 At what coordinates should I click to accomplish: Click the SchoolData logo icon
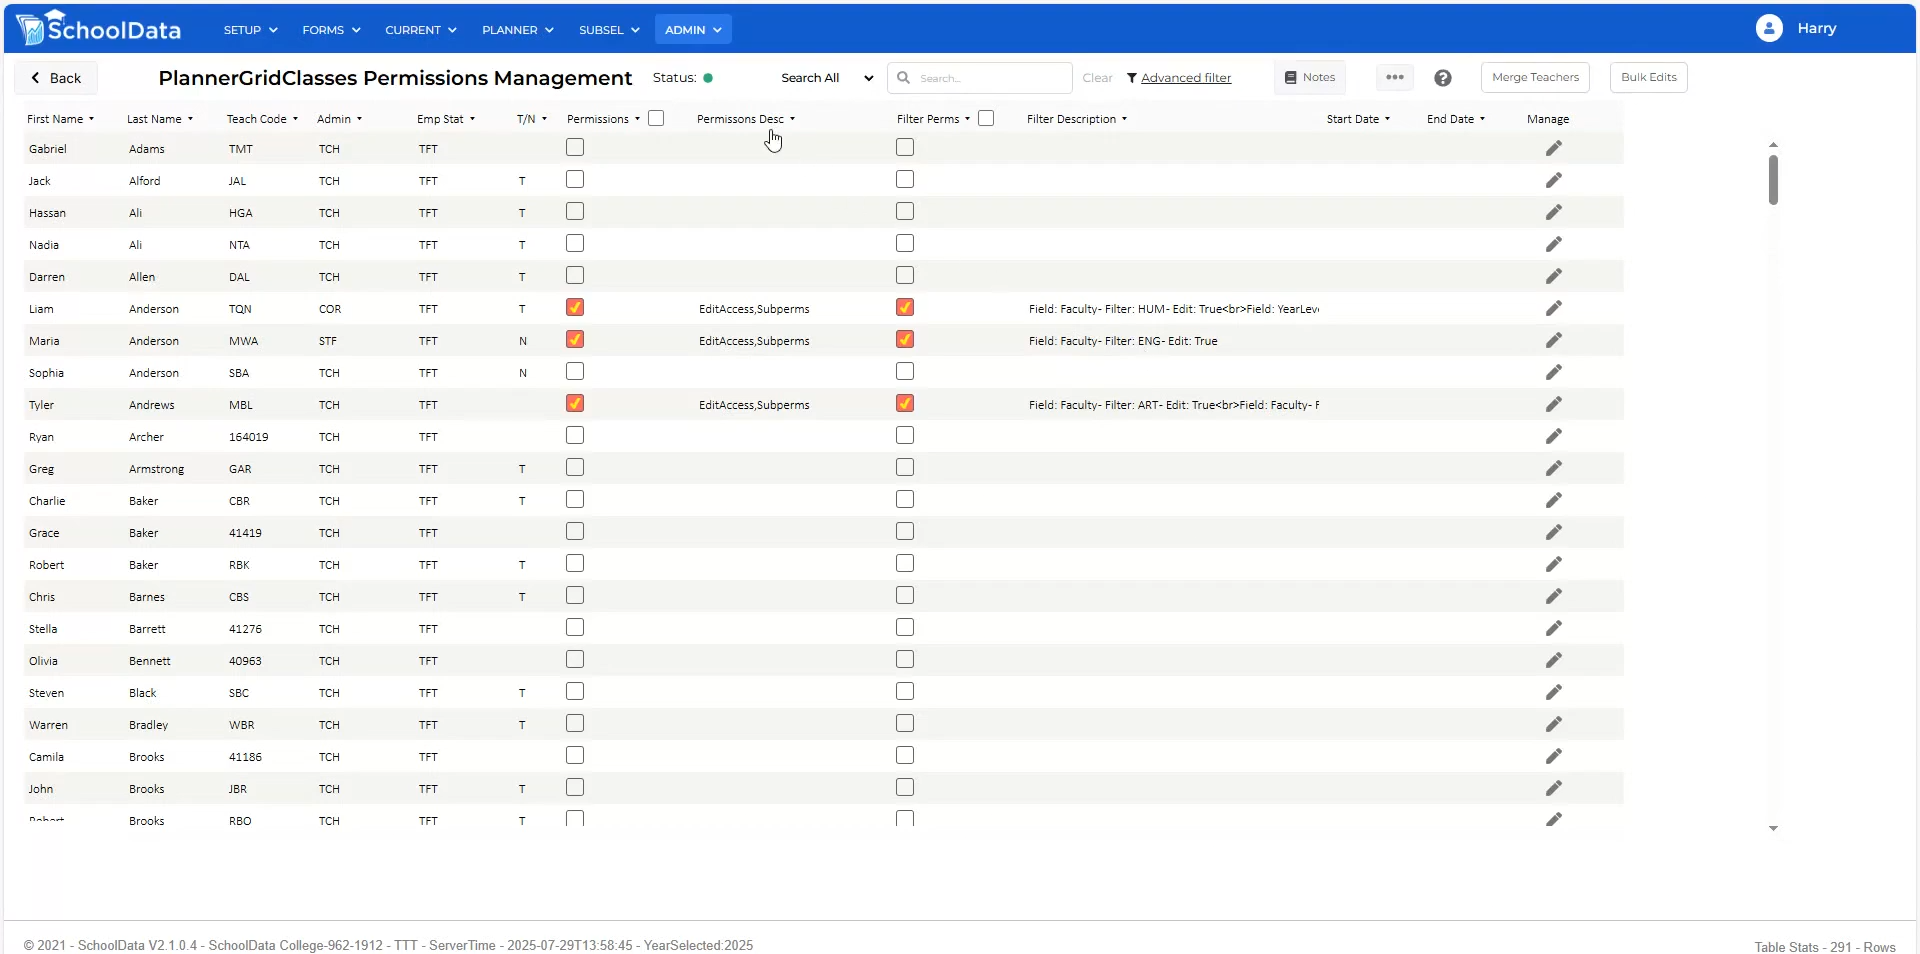click(x=31, y=28)
